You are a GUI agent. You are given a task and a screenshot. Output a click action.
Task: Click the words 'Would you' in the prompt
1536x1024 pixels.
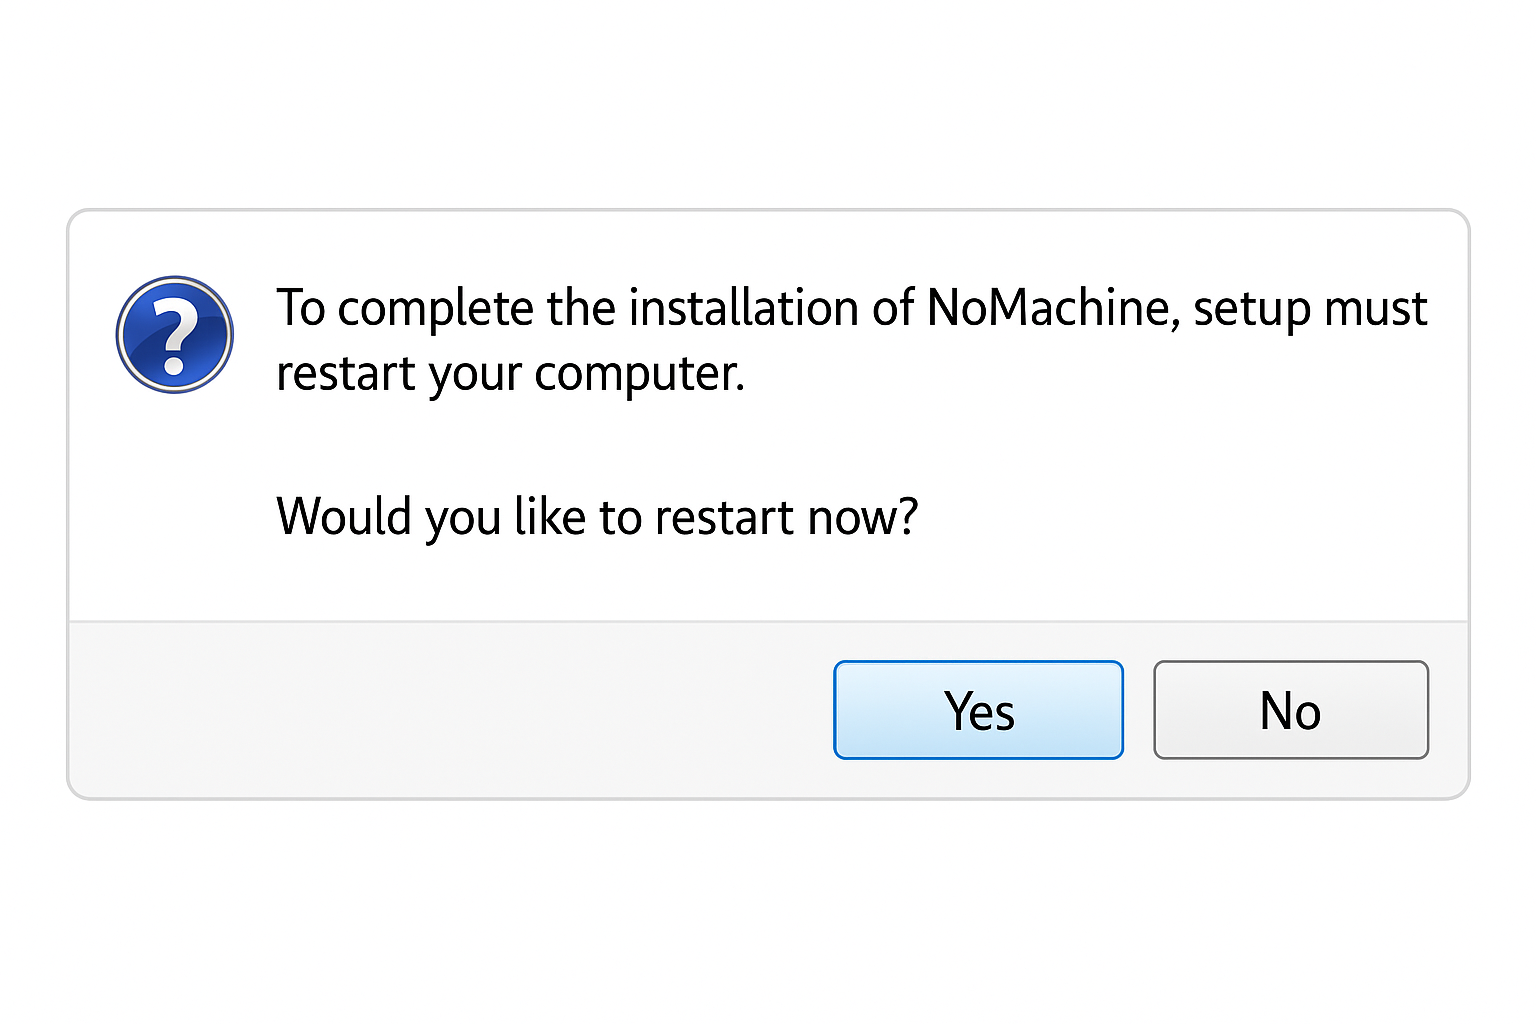[388, 517]
